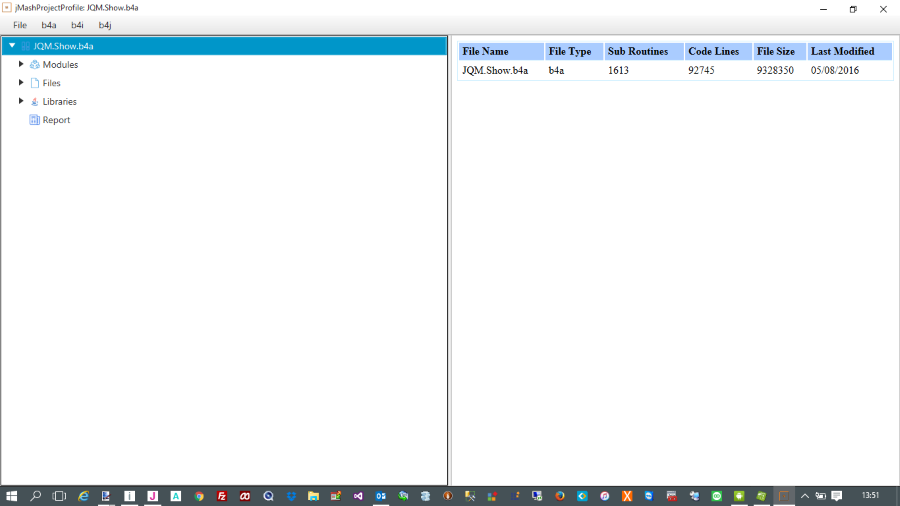Click the Modules icon in tree
This screenshot has height=506, width=900.
tap(34, 65)
